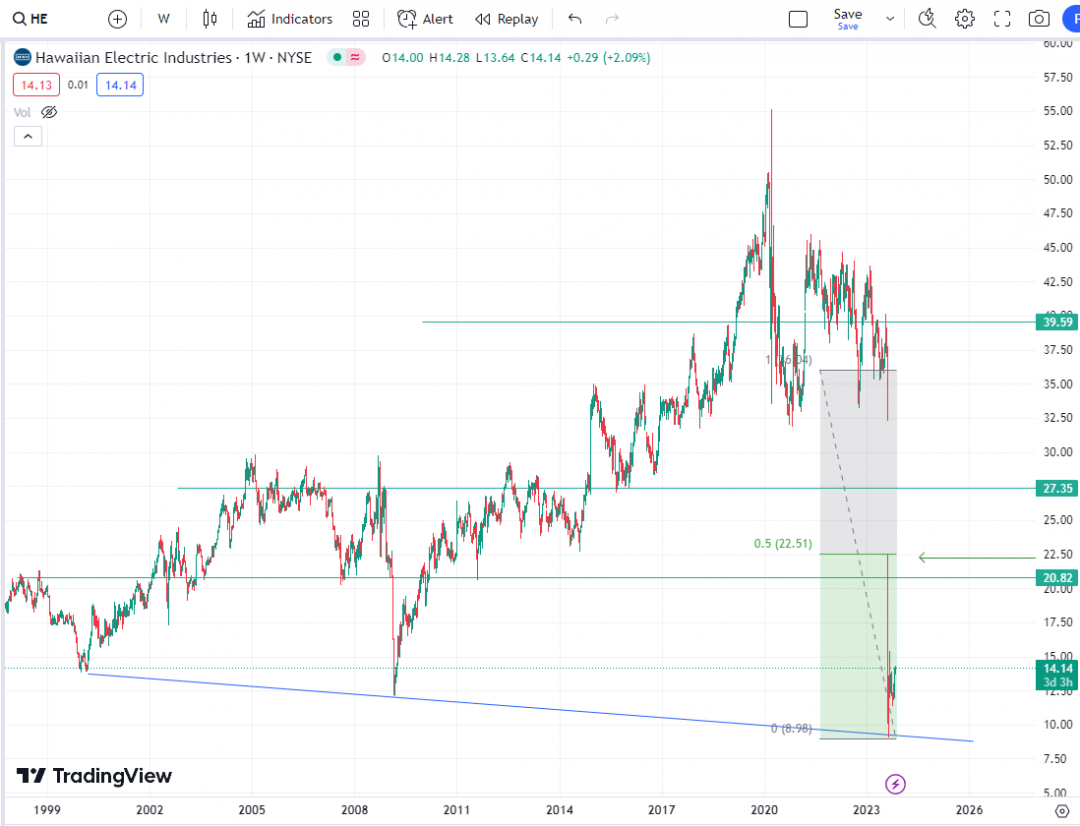Open symbol search for HE
Viewport: 1080px width, 826px height.
(31, 19)
